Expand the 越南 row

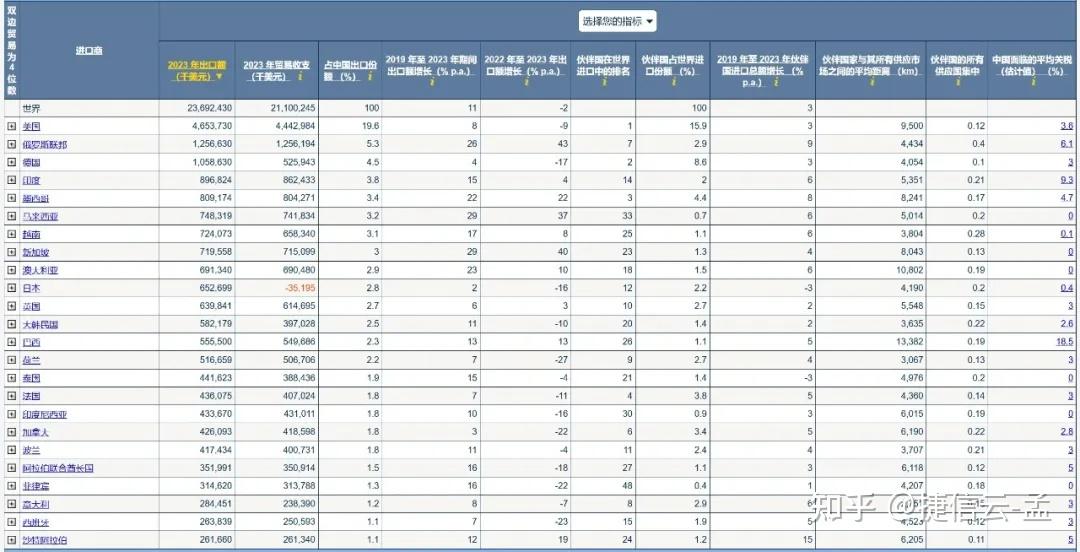pyautogui.click(x=12, y=234)
